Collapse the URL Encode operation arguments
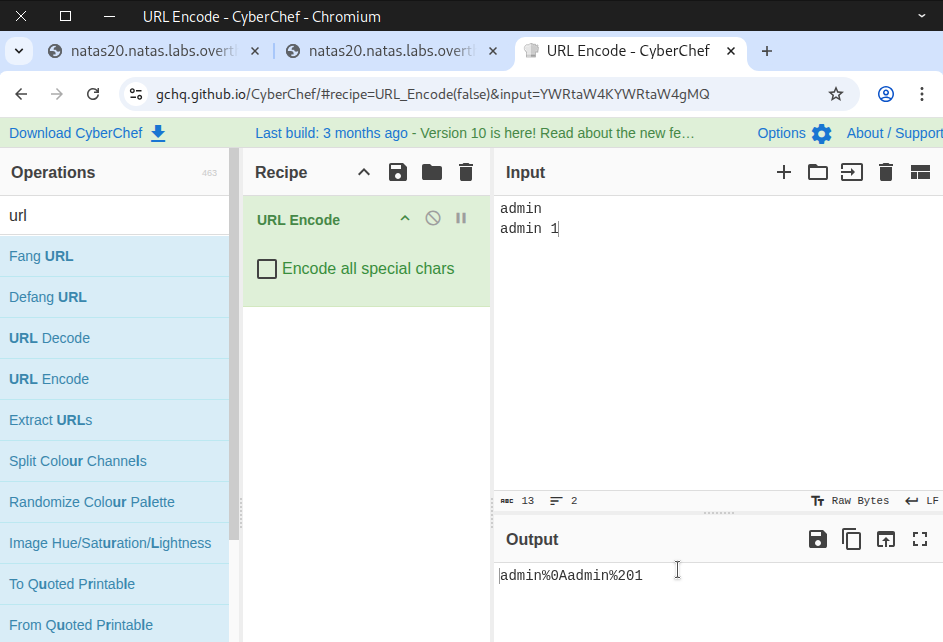The width and height of the screenshot is (943, 642). coord(405,218)
